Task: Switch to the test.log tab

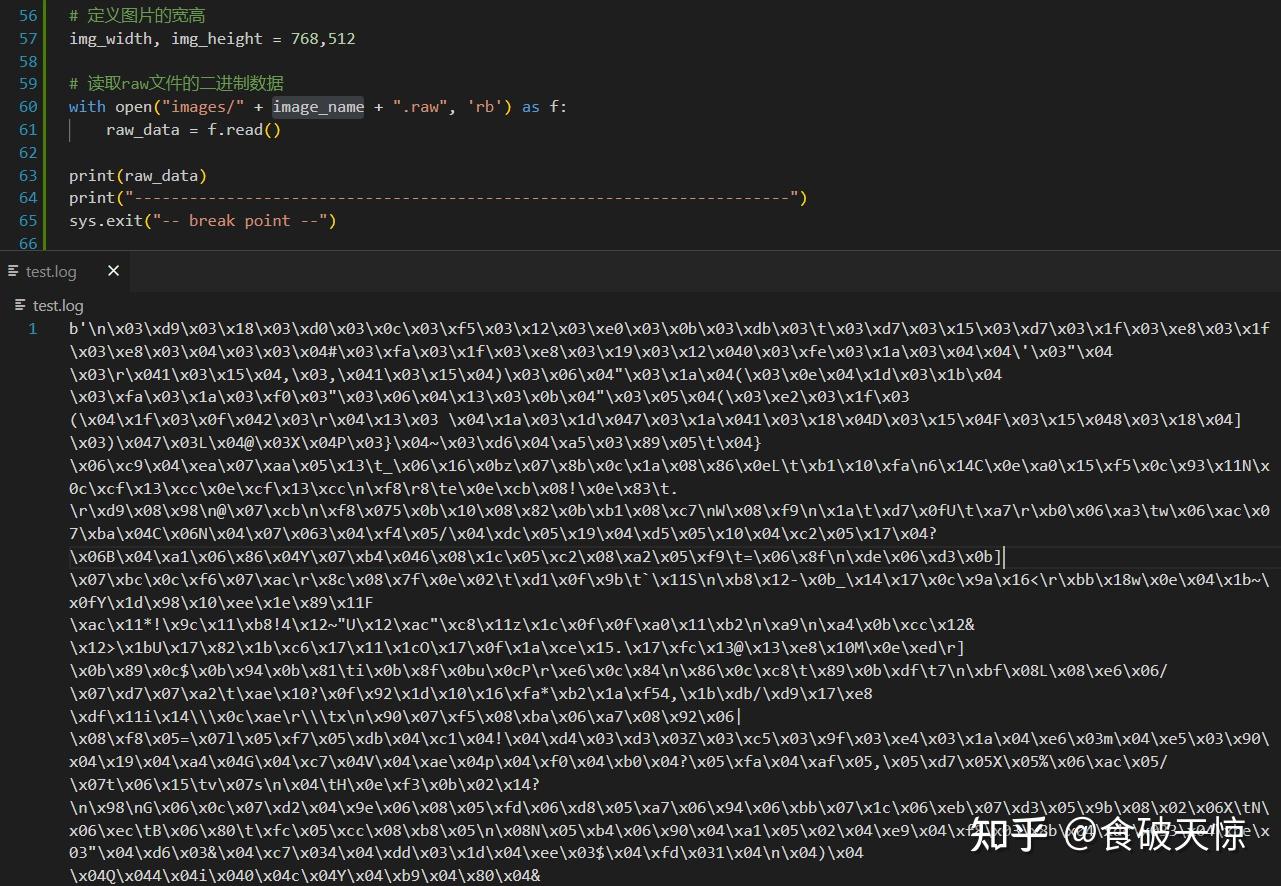Action: click(x=50, y=271)
